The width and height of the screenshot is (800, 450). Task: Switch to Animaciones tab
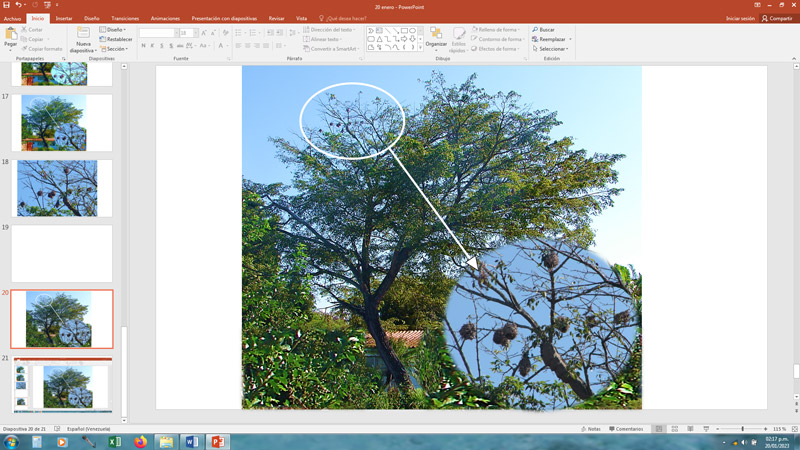pyautogui.click(x=165, y=18)
